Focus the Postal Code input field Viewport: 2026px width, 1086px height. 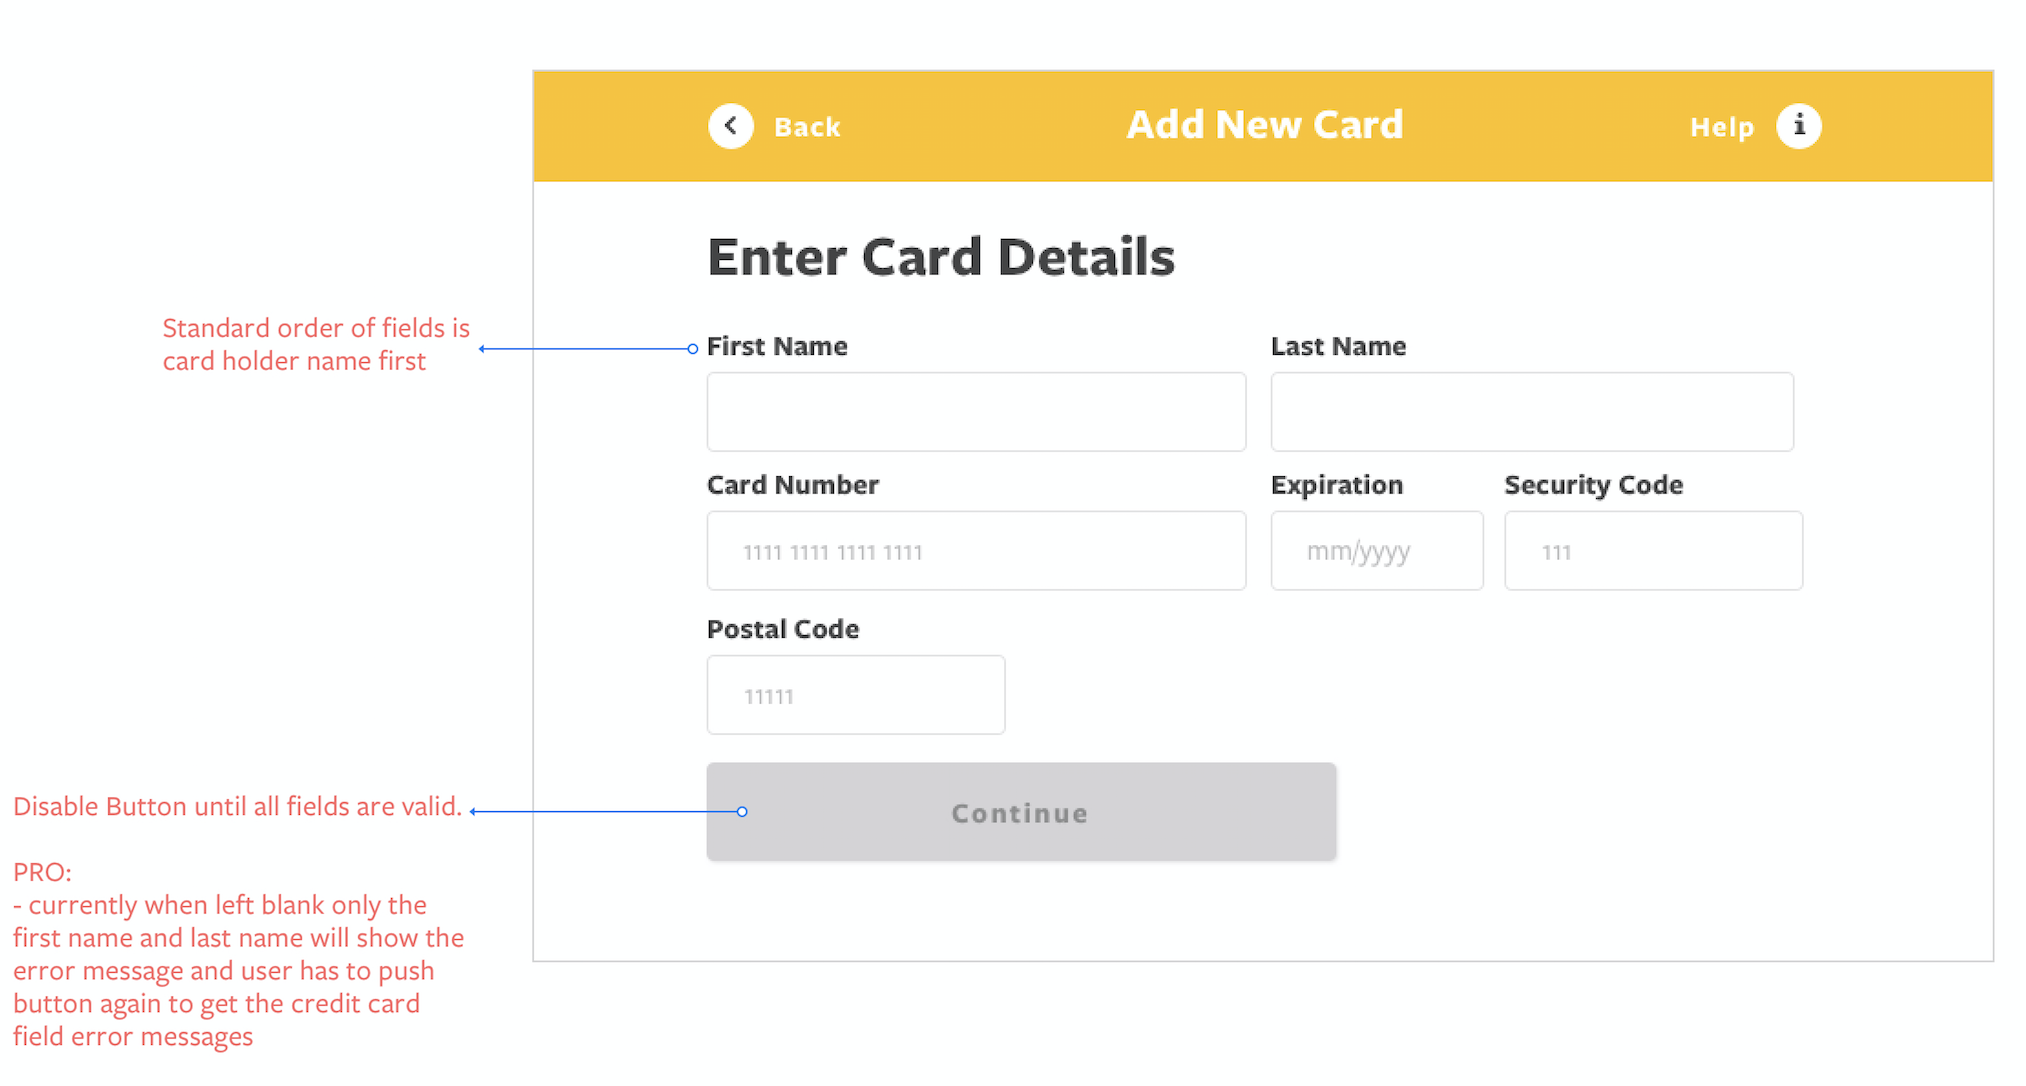(855, 694)
